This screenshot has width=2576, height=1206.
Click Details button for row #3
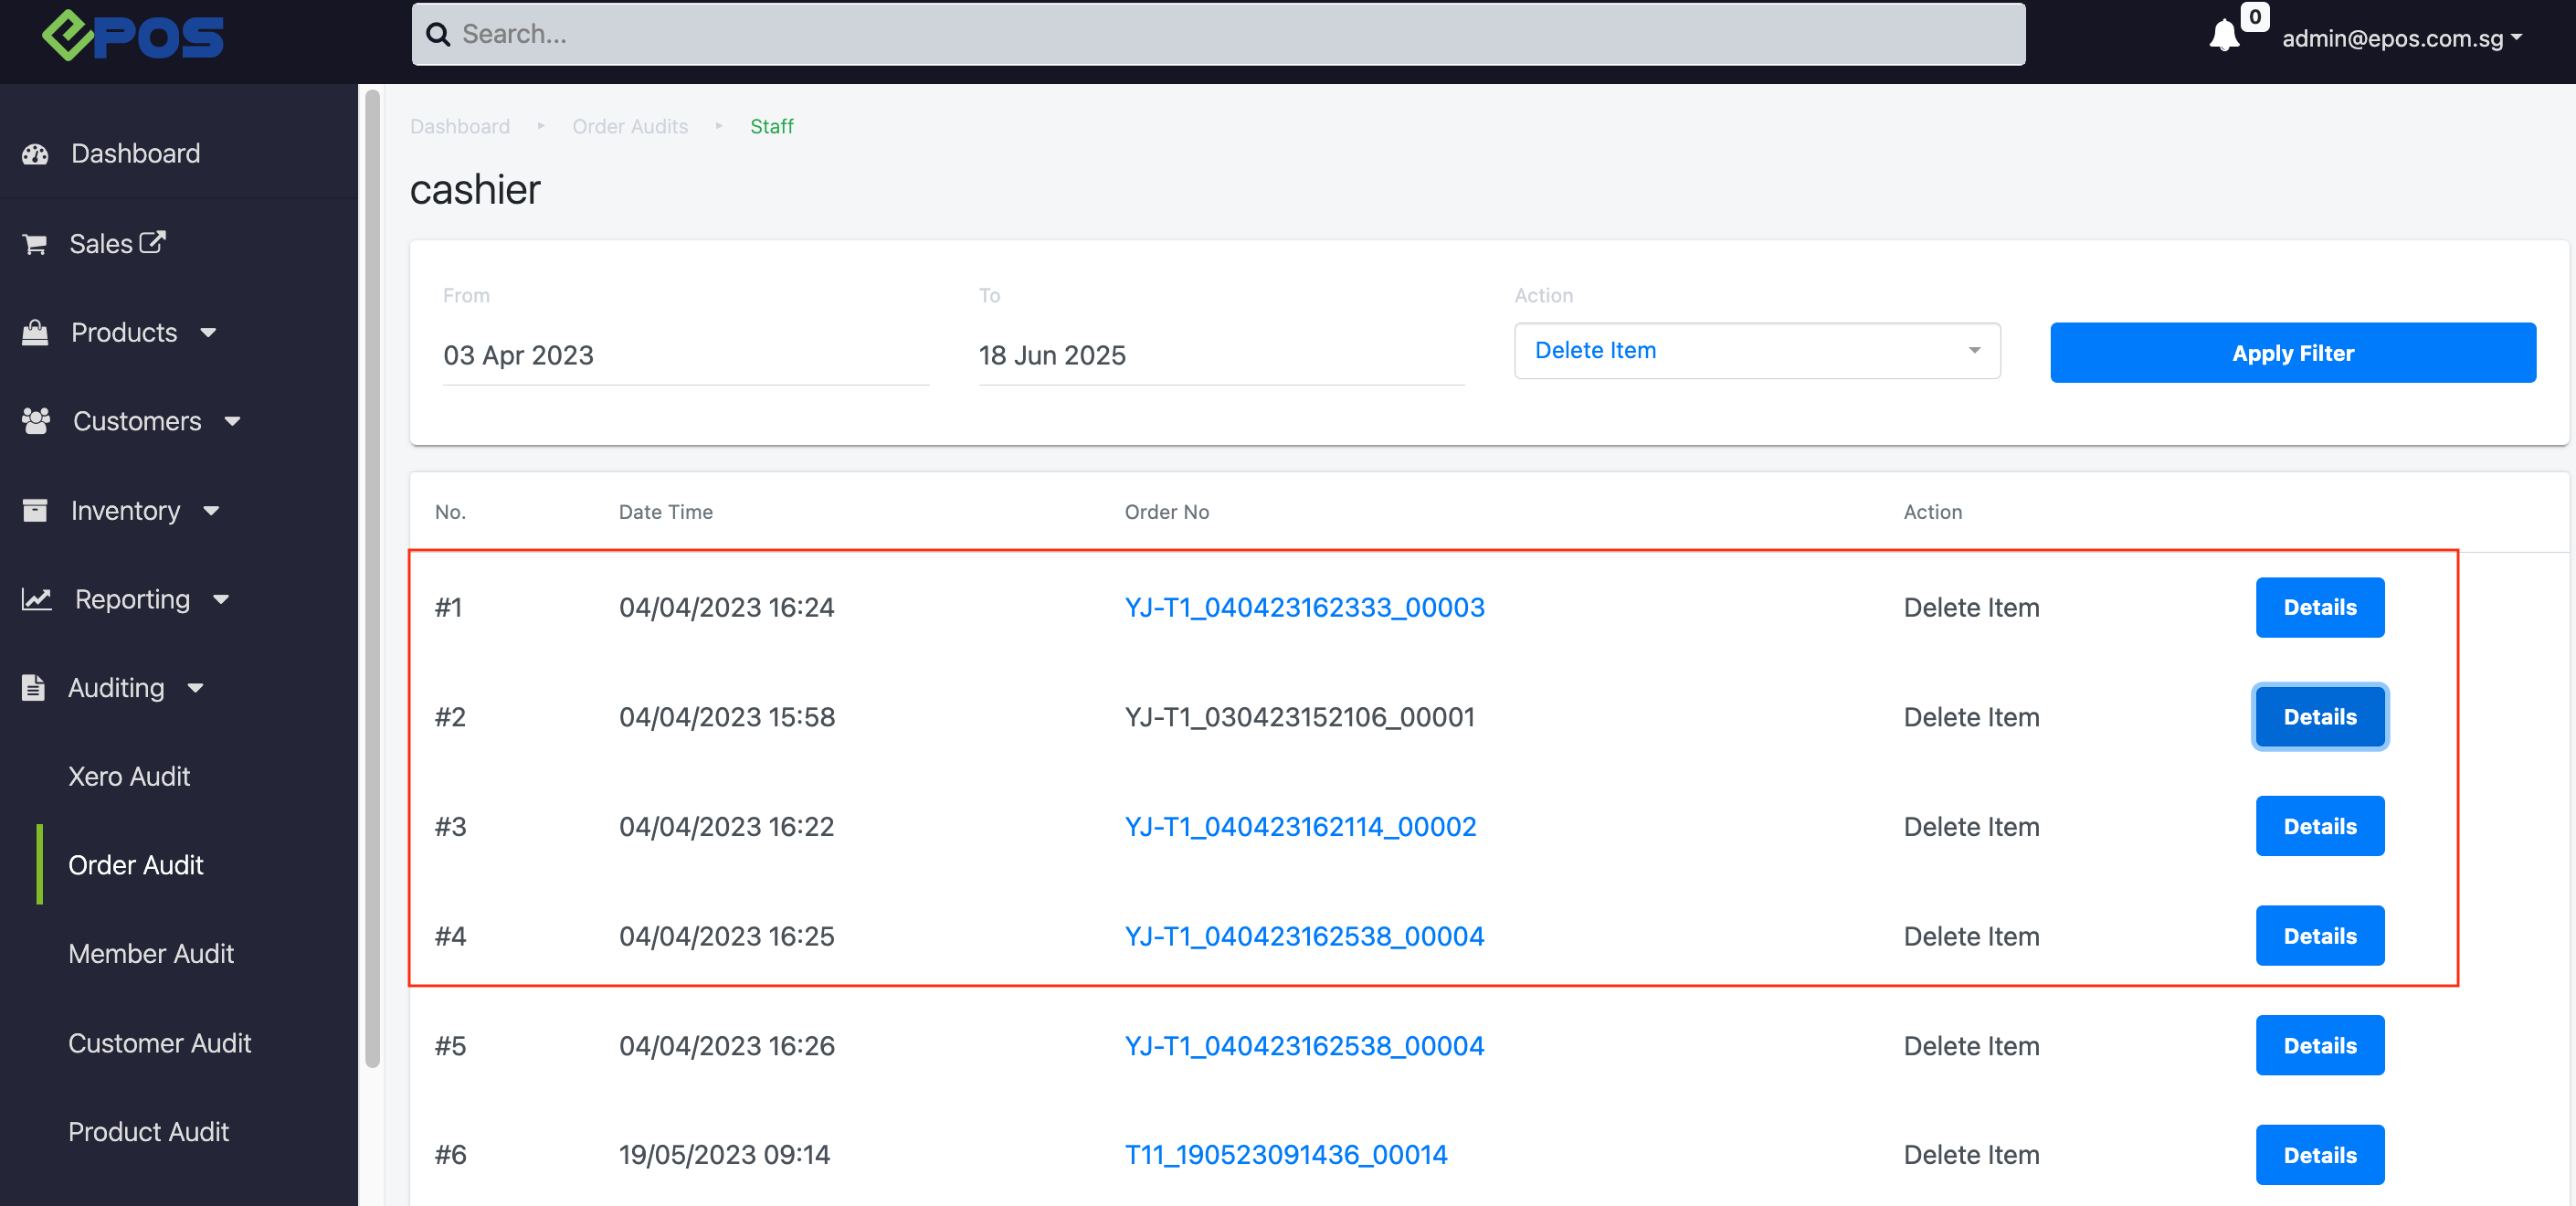coord(2319,826)
